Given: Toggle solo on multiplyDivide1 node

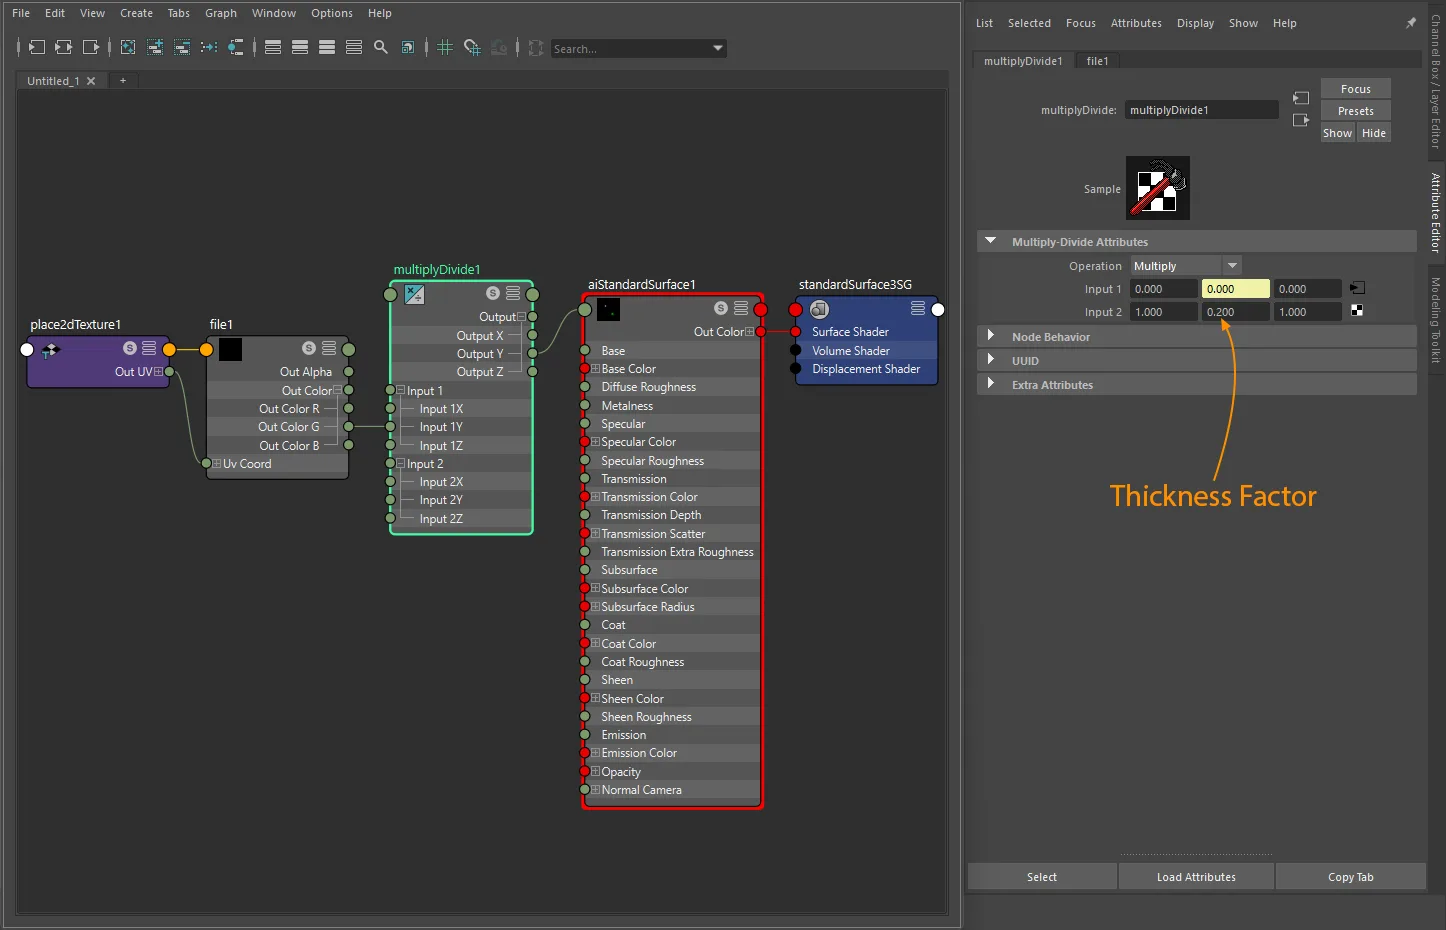Looking at the screenshot, I should (x=493, y=293).
